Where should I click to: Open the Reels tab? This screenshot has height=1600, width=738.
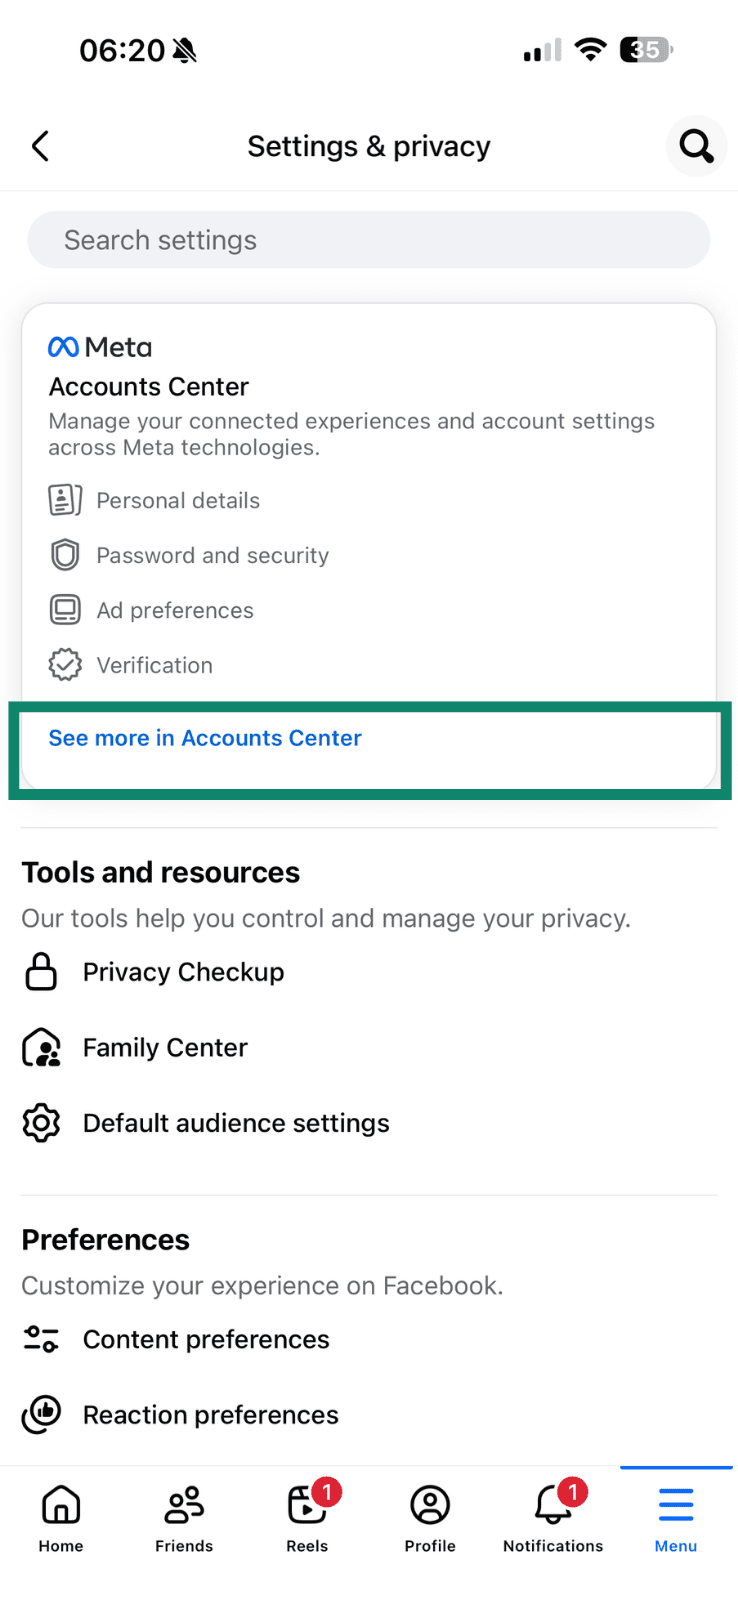(307, 1517)
